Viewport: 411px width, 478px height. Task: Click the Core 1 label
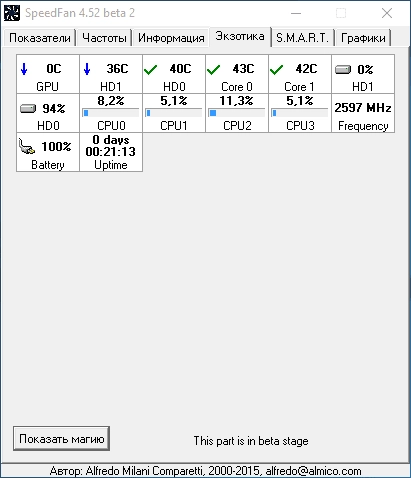[299, 87]
